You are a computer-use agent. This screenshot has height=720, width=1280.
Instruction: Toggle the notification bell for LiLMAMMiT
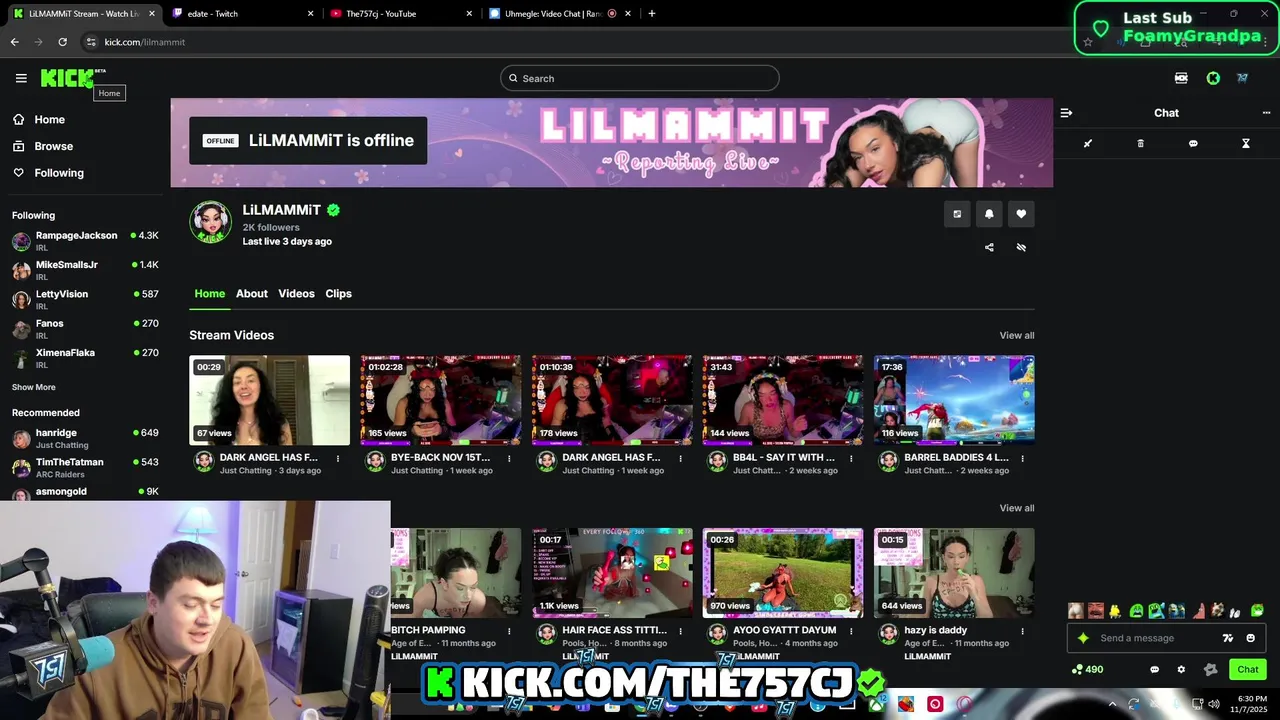pyautogui.click(x=989, y=214)
